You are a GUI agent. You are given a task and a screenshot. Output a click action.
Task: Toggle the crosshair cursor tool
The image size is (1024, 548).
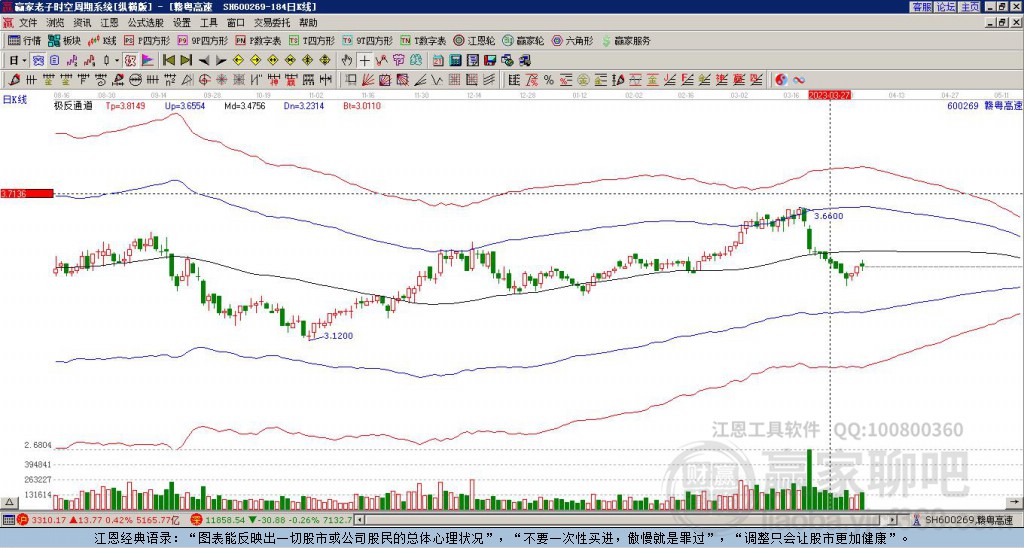tap(365, 60)
